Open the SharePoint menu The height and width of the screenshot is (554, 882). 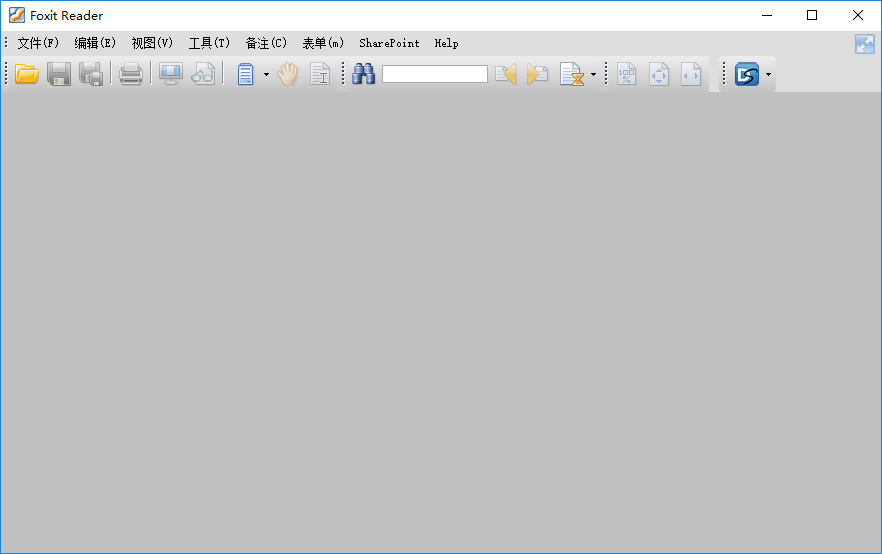tap(389, 43)
